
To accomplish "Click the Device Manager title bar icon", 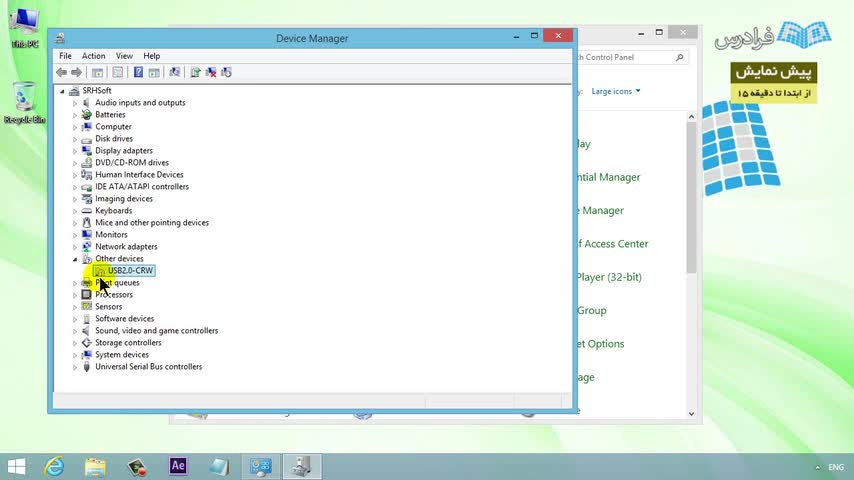I will click(x=60, y=38).
